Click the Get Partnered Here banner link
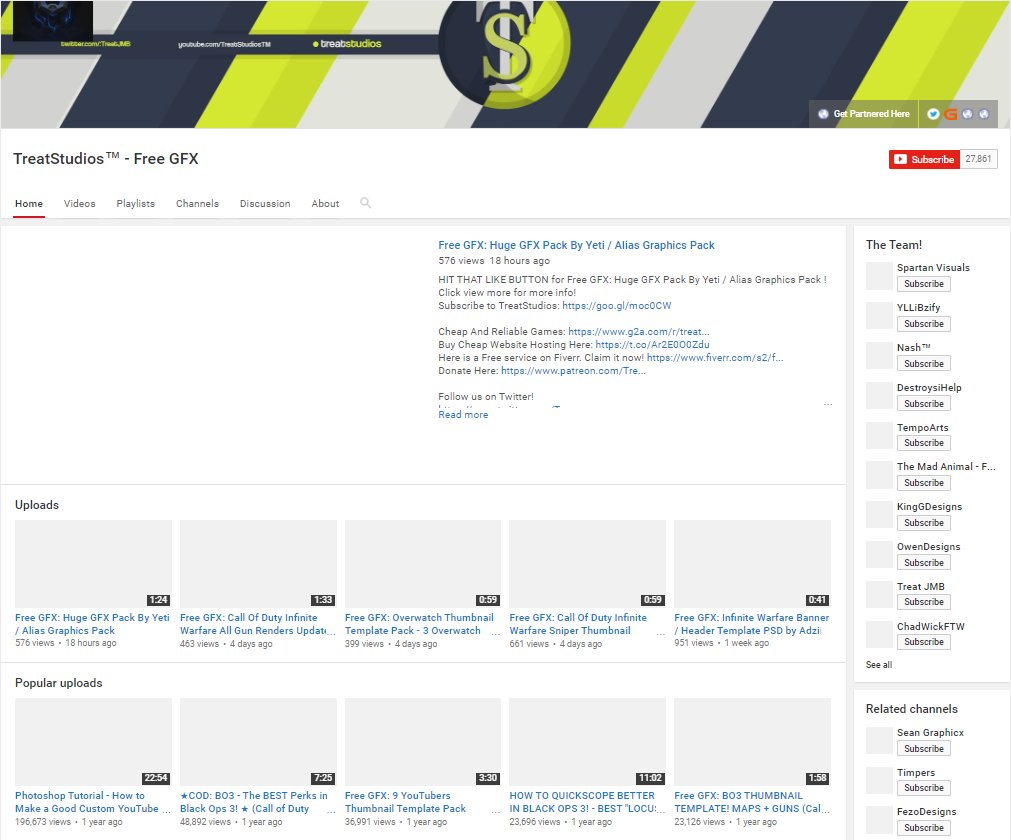The width and height of the screenshot is (1011, 840). (x=864, y=114)
